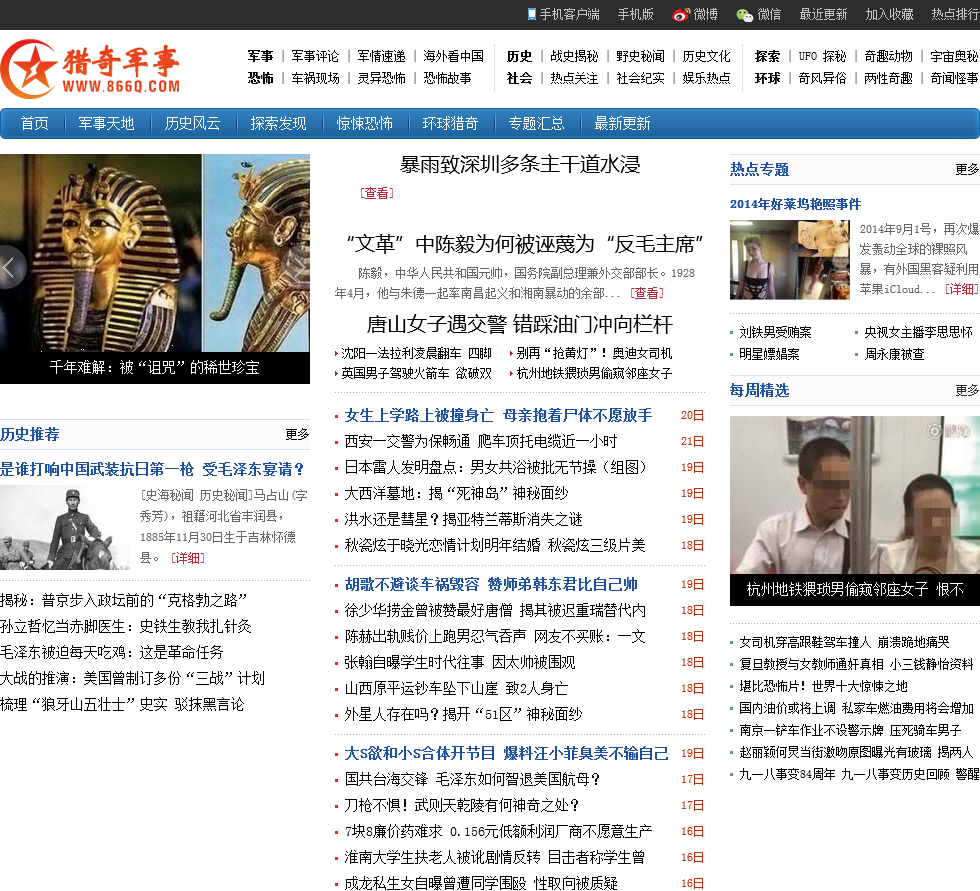Select the 历史风云 navigation tab
Image resolution: width=980 pixels, height=891 pixels.
click(x=192, y=124)
